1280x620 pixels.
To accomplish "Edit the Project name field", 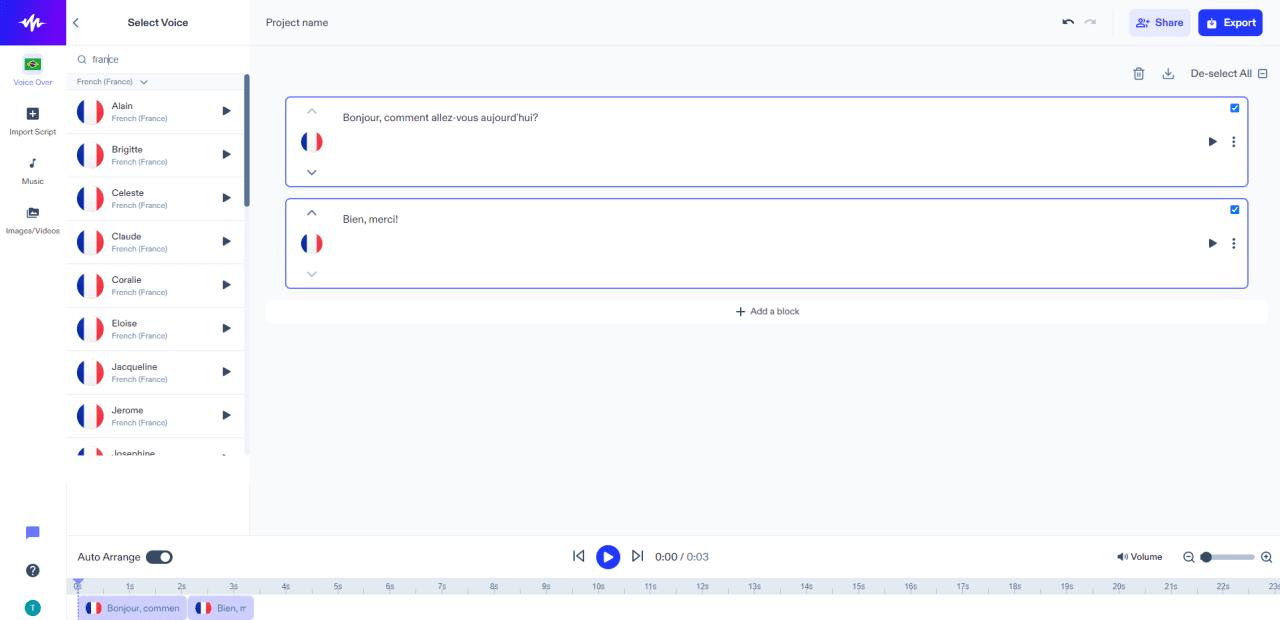I will tap(297, 22).
